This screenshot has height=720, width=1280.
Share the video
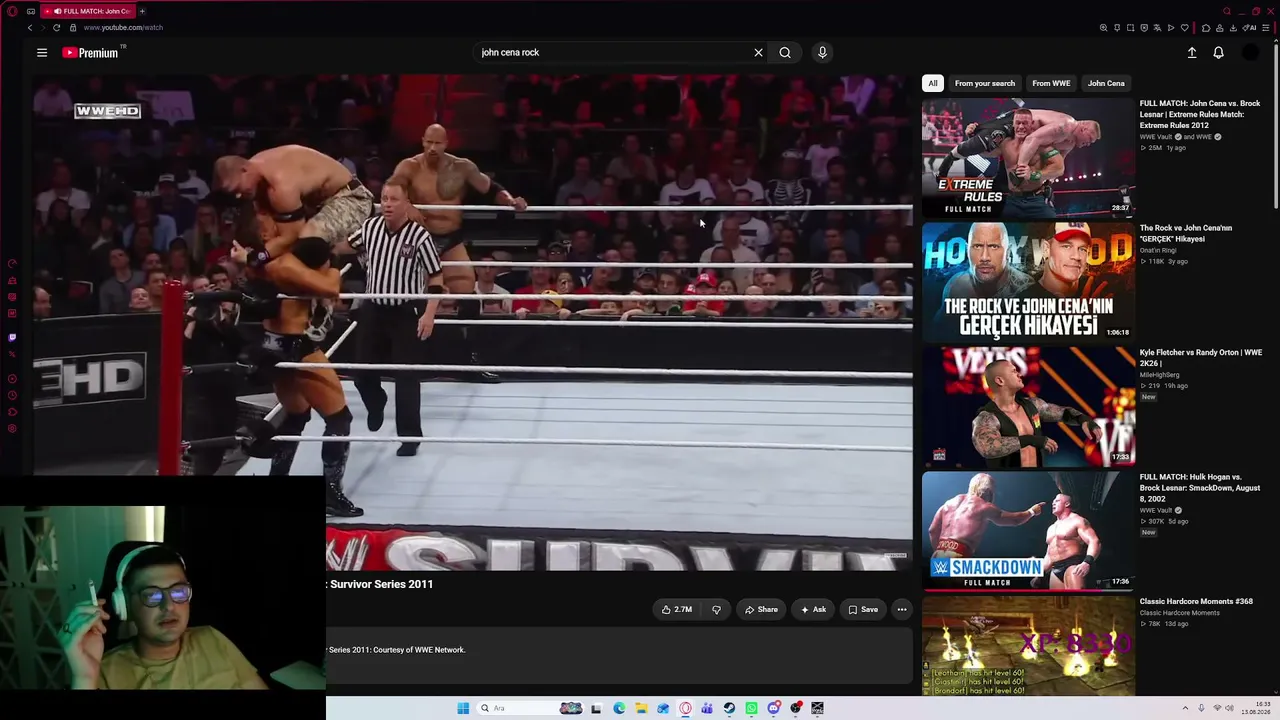click(761, 610)
